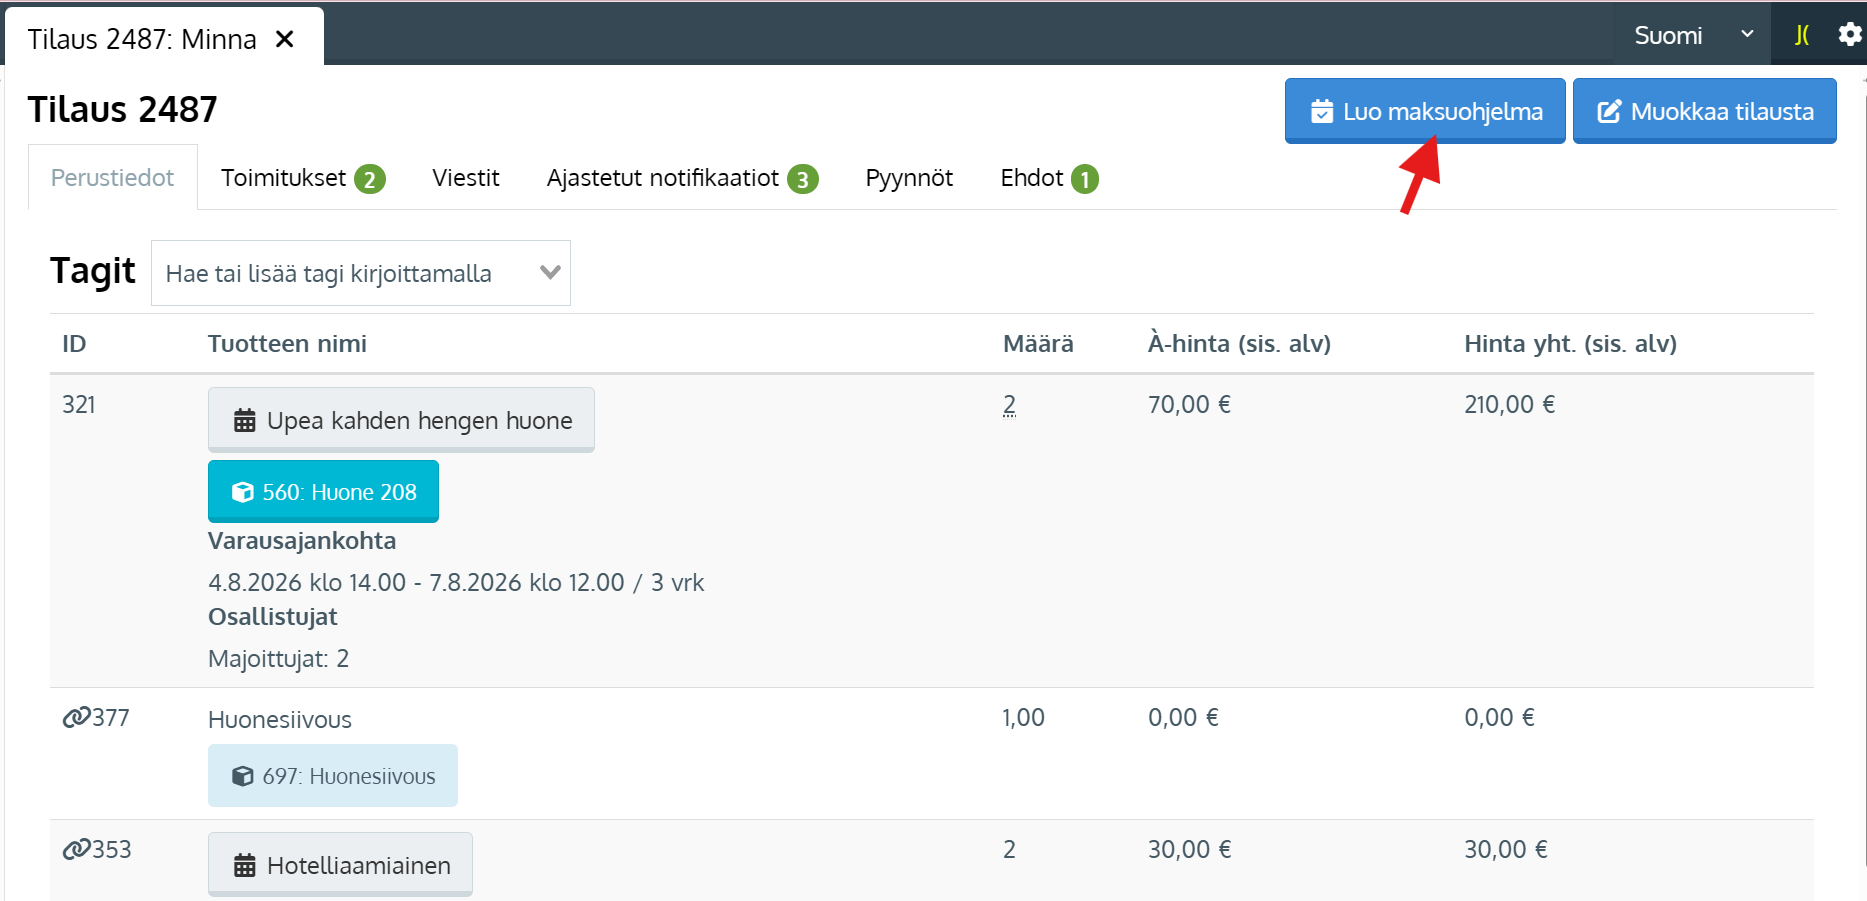
Task: Click the Määrä column header
Action: [1038, 344]
